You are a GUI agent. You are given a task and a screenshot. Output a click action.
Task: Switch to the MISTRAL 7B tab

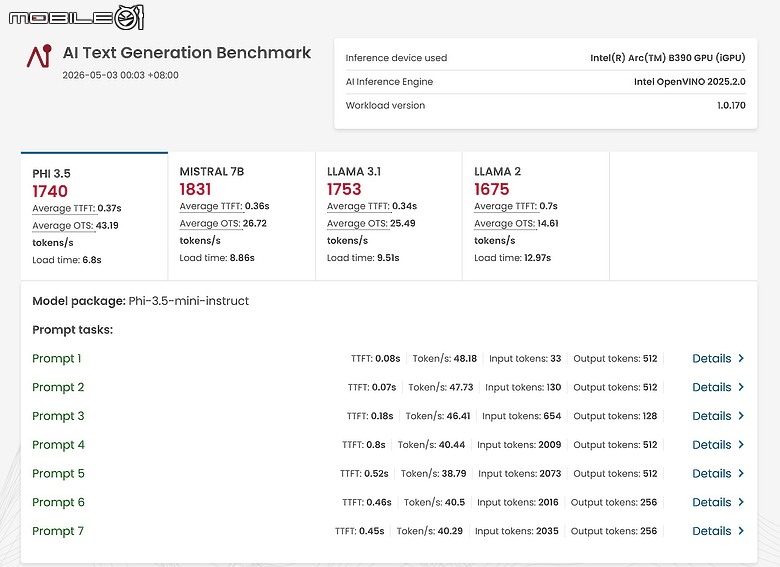(x=242, y=216)
